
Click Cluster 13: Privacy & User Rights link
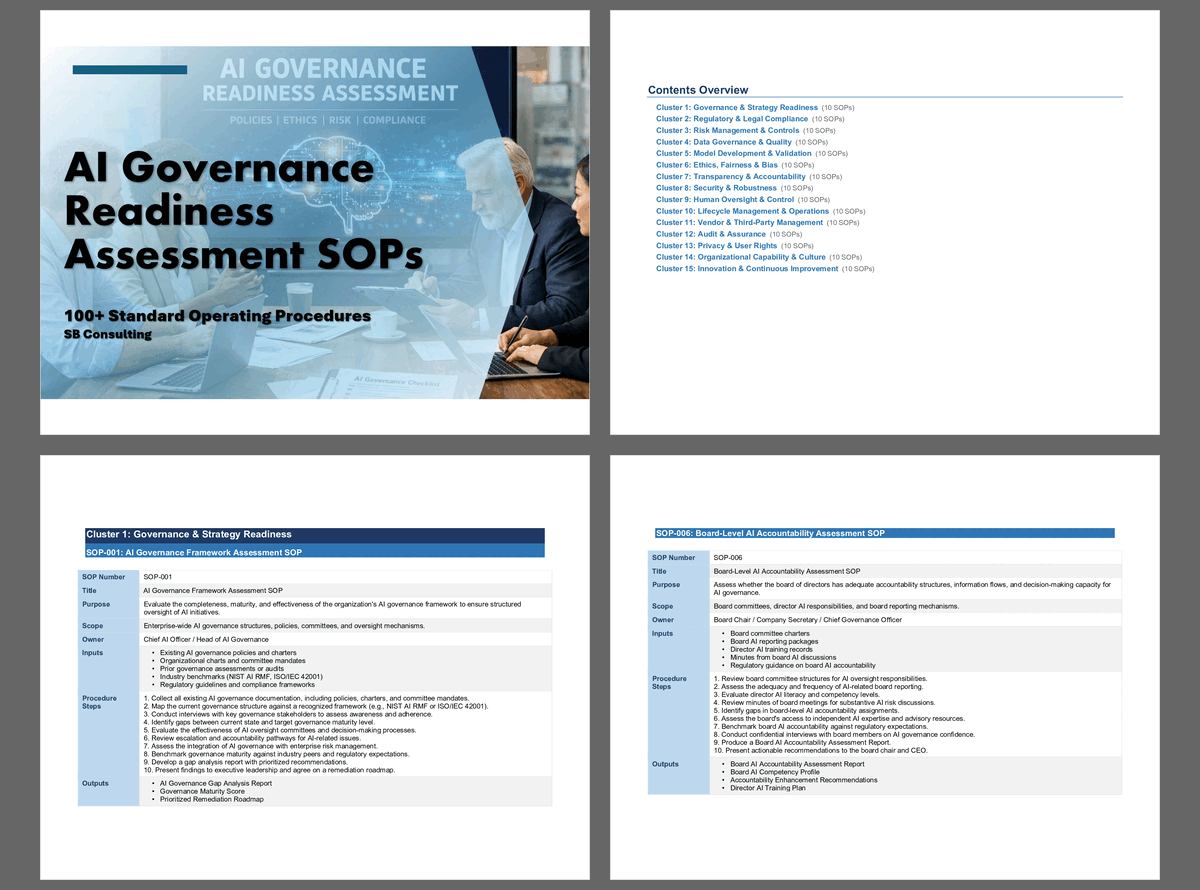pyautogui.click(x=716, y=245)
